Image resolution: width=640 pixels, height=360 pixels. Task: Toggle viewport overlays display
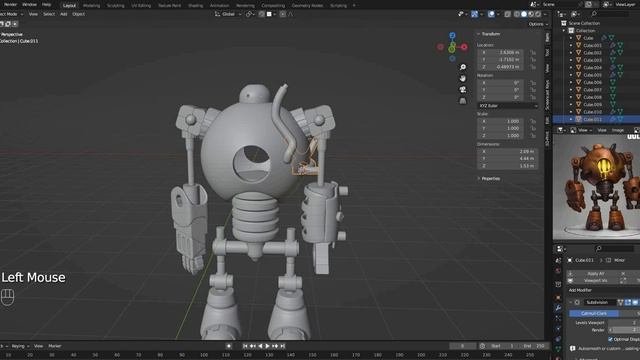click(491, 14)
